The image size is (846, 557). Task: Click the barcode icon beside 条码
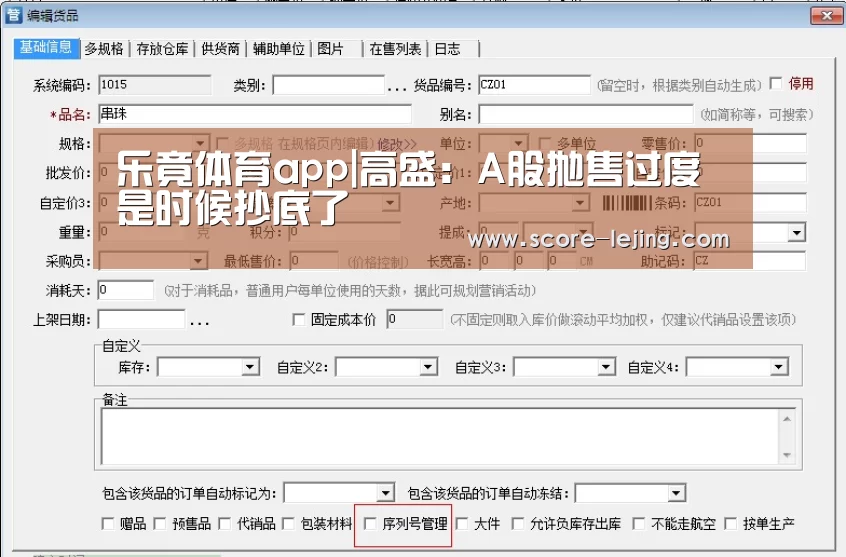627,203
